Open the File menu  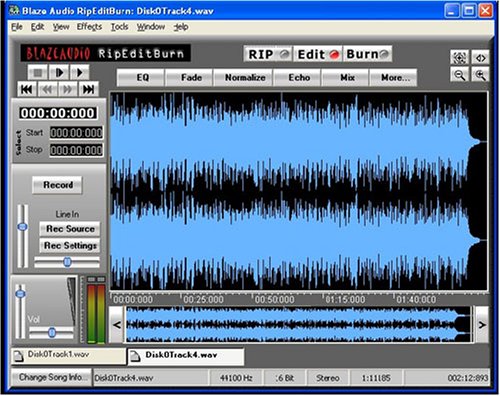tap(17, 27)
